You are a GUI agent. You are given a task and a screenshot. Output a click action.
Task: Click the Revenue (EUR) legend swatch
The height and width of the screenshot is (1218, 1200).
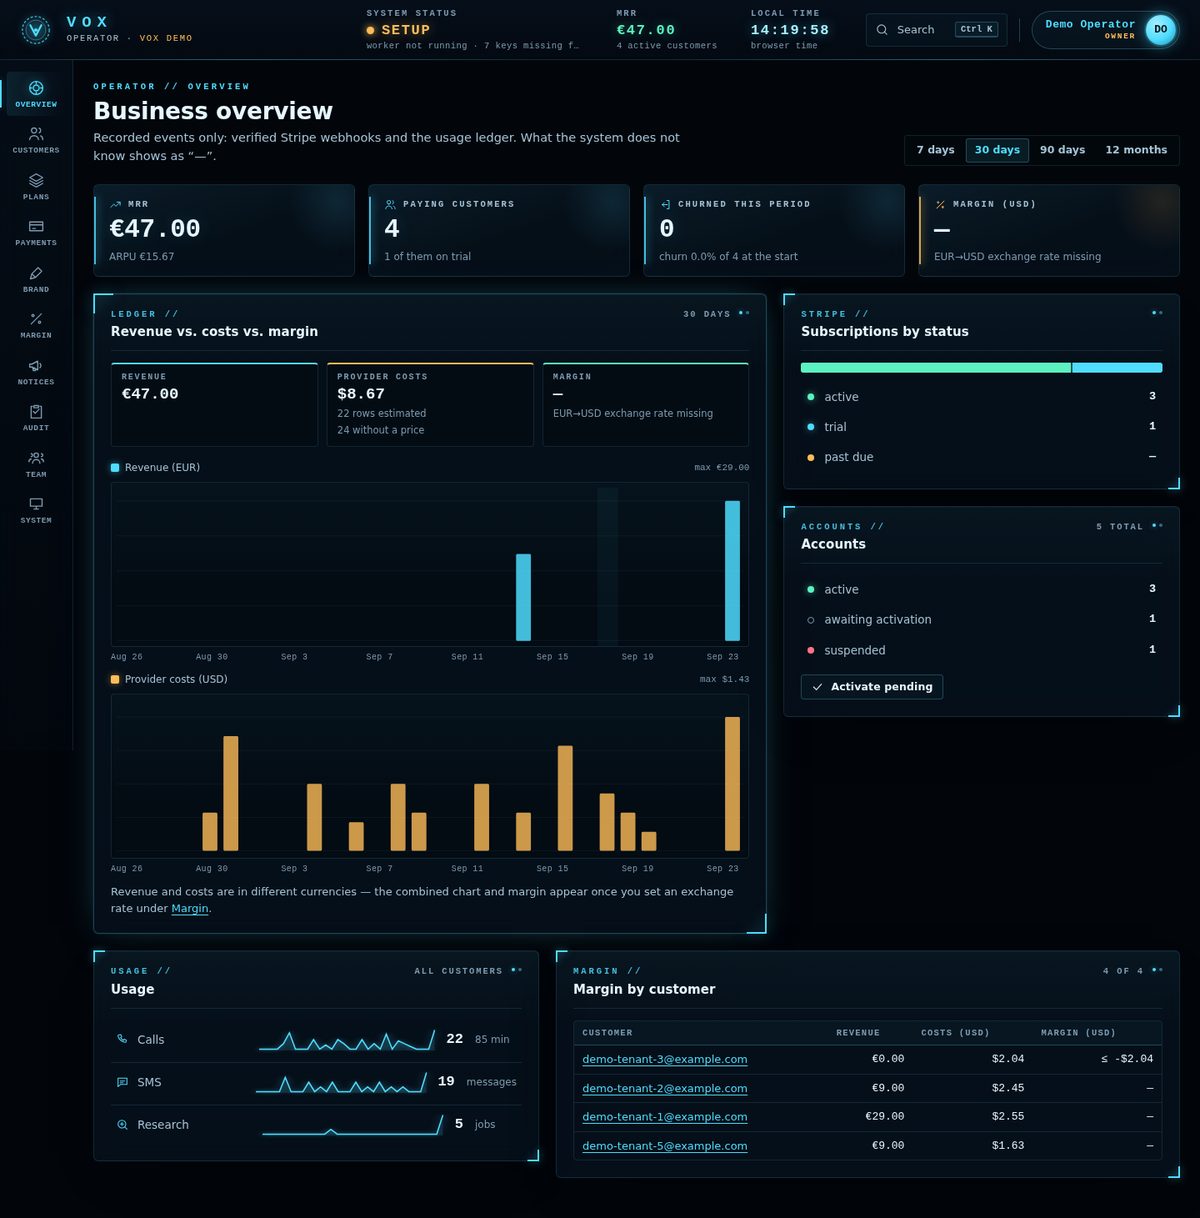coord(115,468)
